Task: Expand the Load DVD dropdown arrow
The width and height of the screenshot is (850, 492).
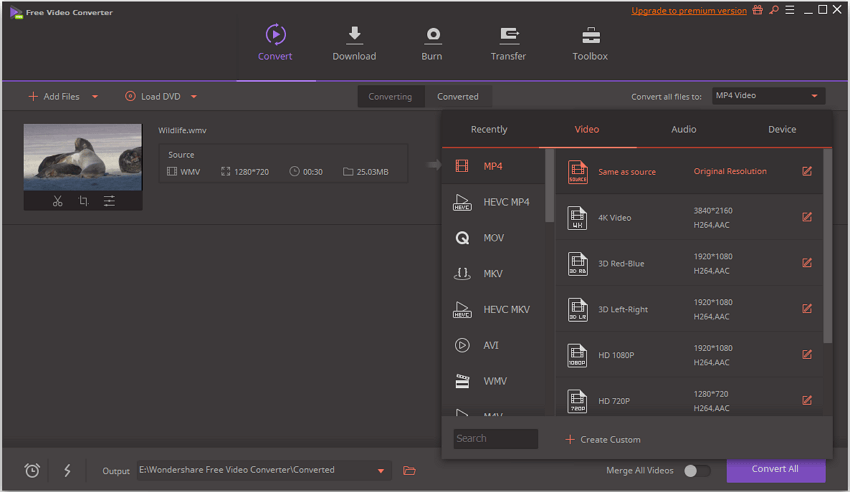Action: (194, 96)
